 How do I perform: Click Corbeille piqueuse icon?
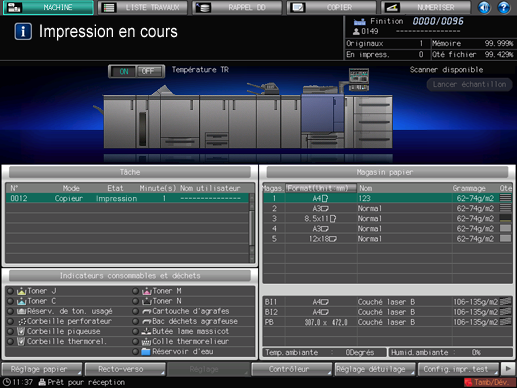(21, 331)
